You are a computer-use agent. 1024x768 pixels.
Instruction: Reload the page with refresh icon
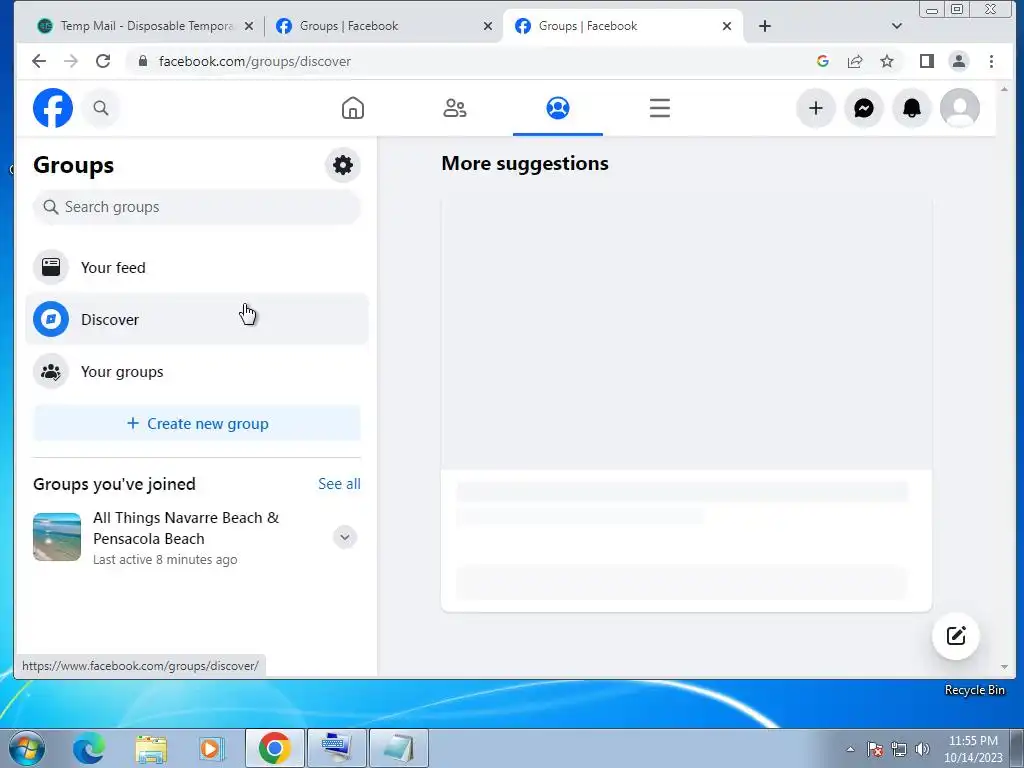click(103, 61)
